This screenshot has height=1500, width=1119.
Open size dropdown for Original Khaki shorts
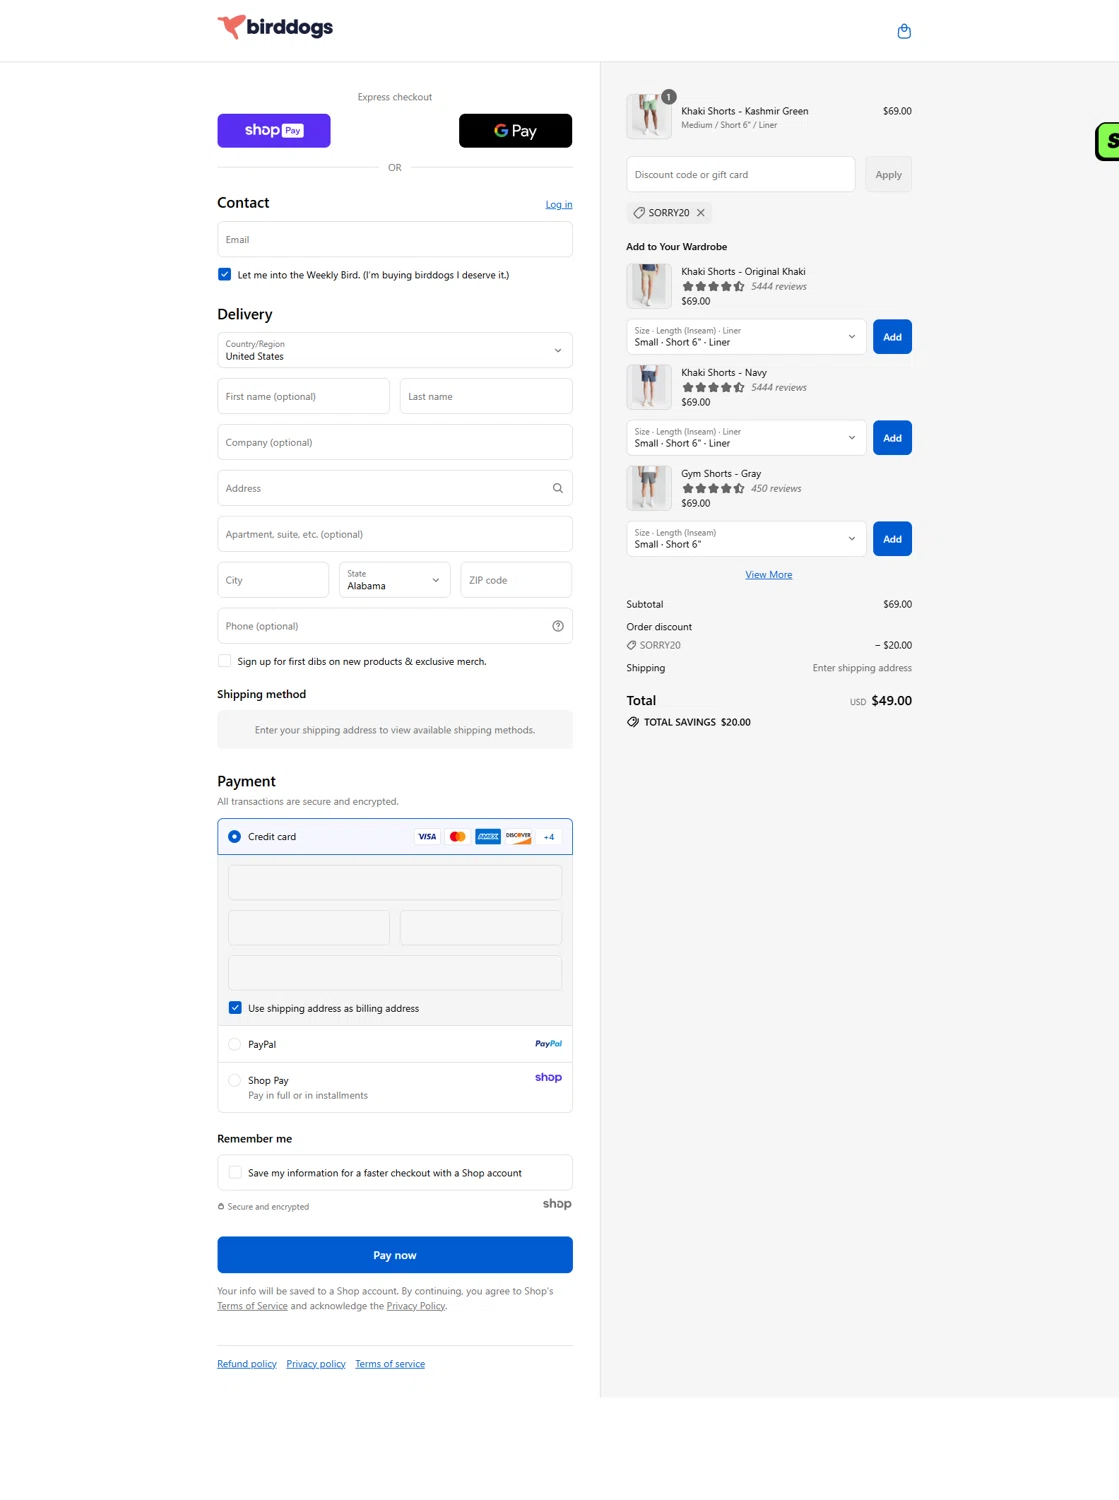coord(746,337)
